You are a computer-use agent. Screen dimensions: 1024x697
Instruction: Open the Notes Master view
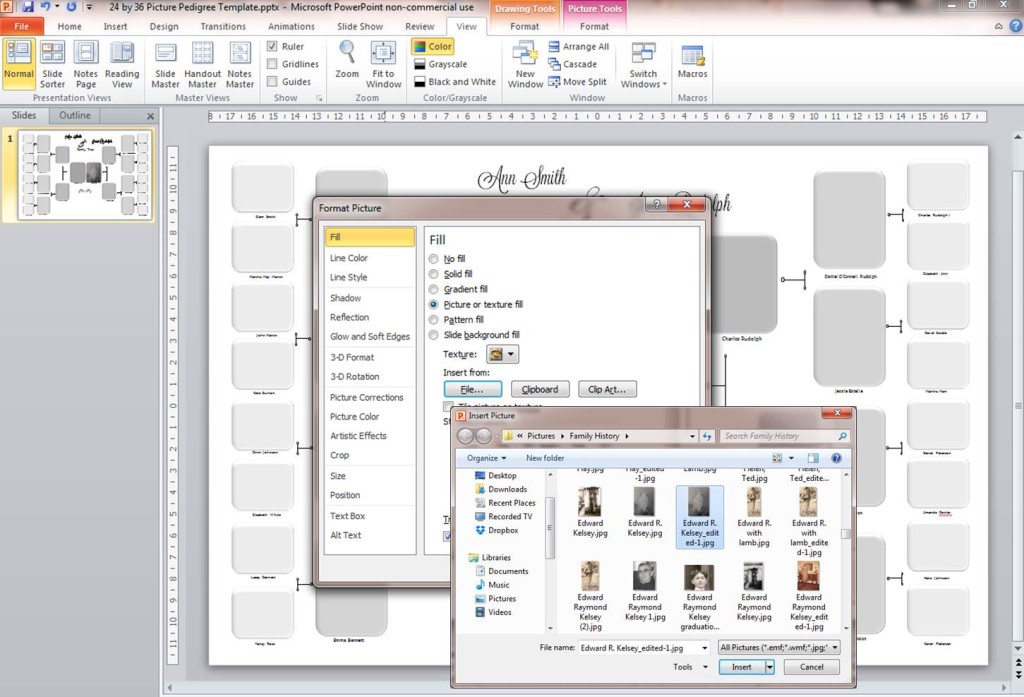coord(240,63)
